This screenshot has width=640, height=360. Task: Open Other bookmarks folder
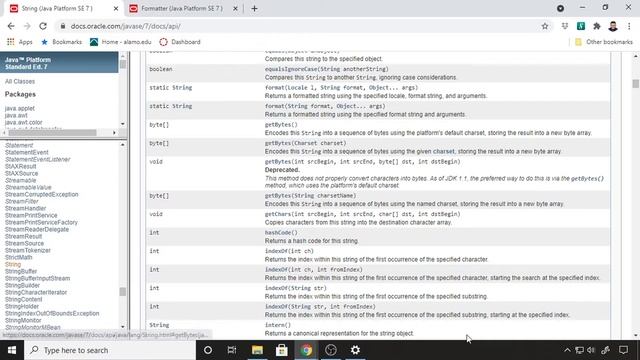pyautogui.click(x=604, y=42)
